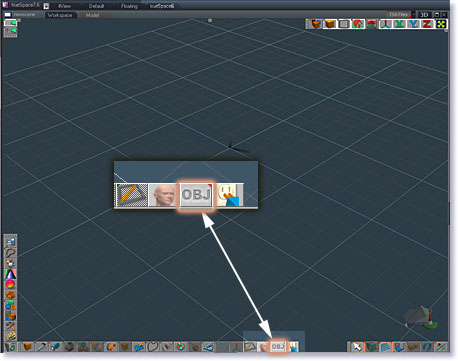Click the TS6 Files button
Image resolution: width=458 pixels, height=361 pixels.
398,15
